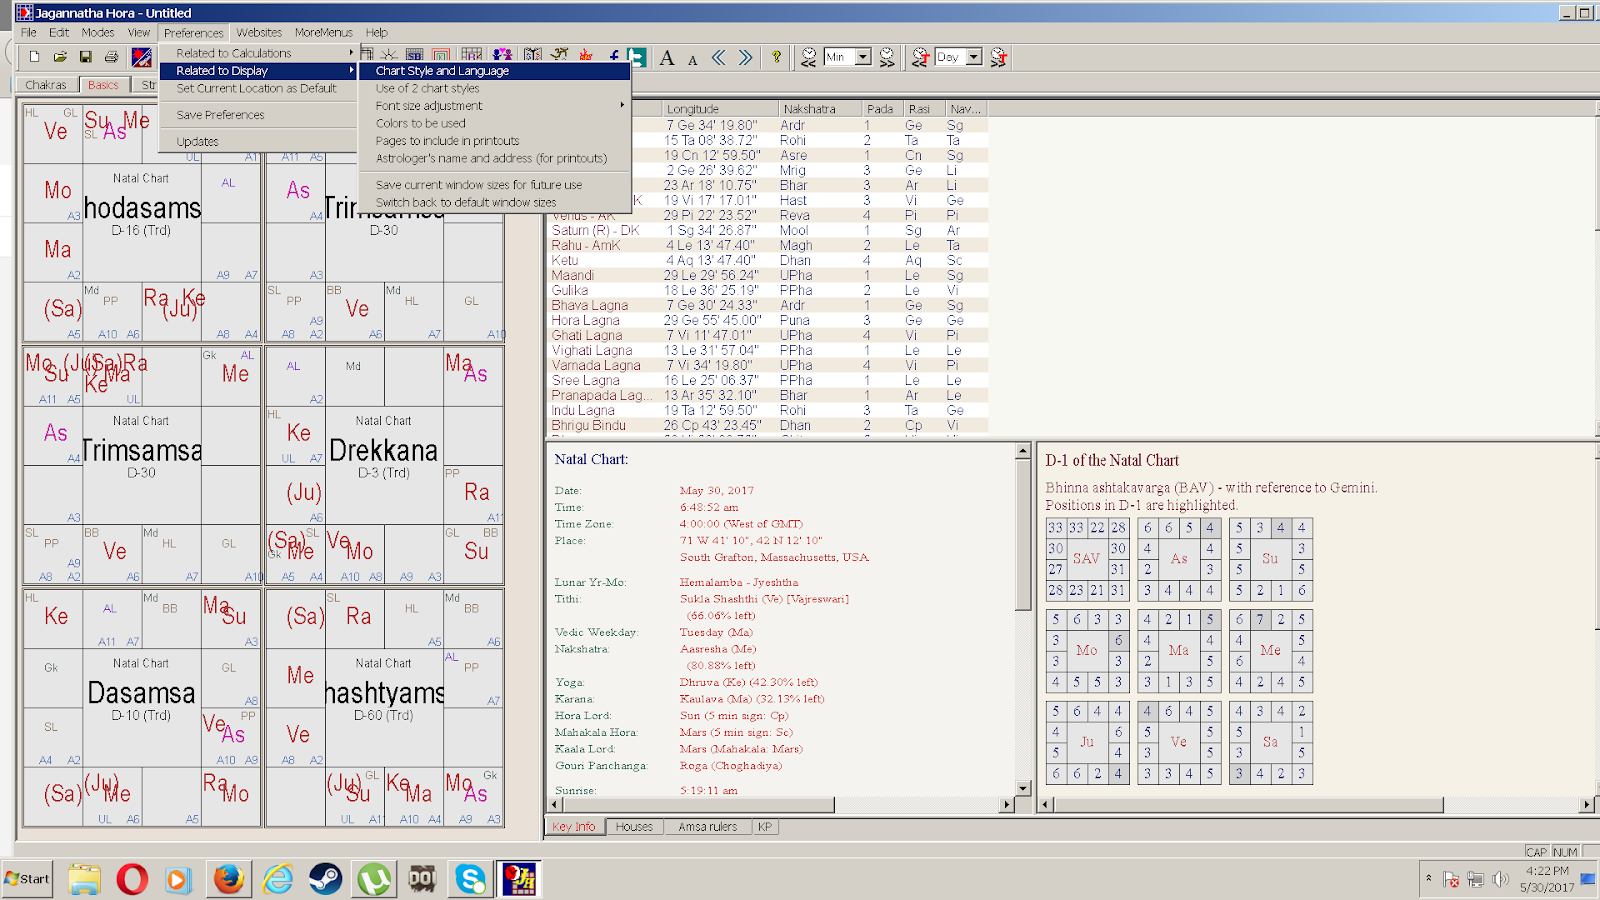Expand the Font size adjustment submenu

point(494,106)
